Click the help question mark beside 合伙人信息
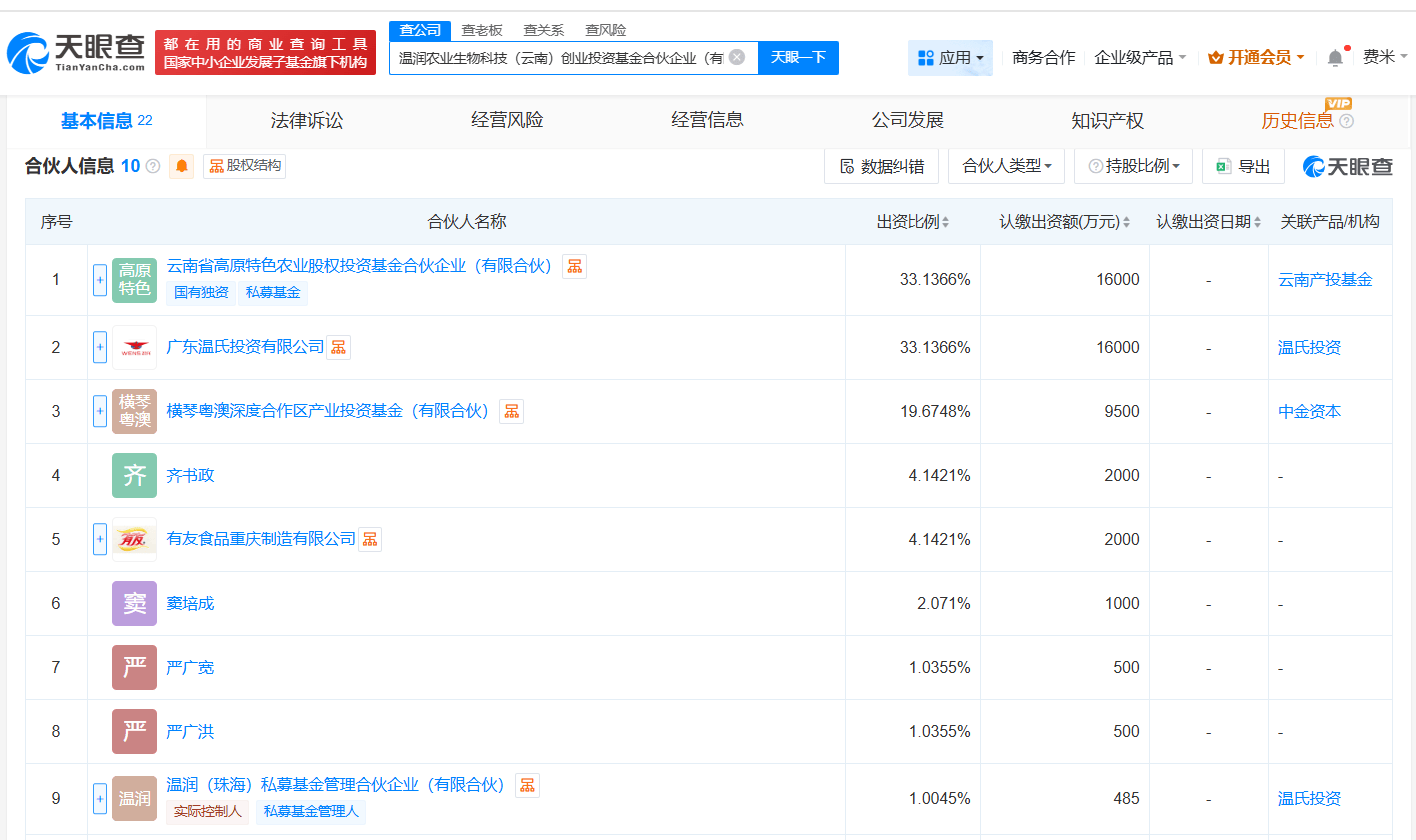Image resolution: width=1416 pixels, height=840 pixels. [153, 166]
